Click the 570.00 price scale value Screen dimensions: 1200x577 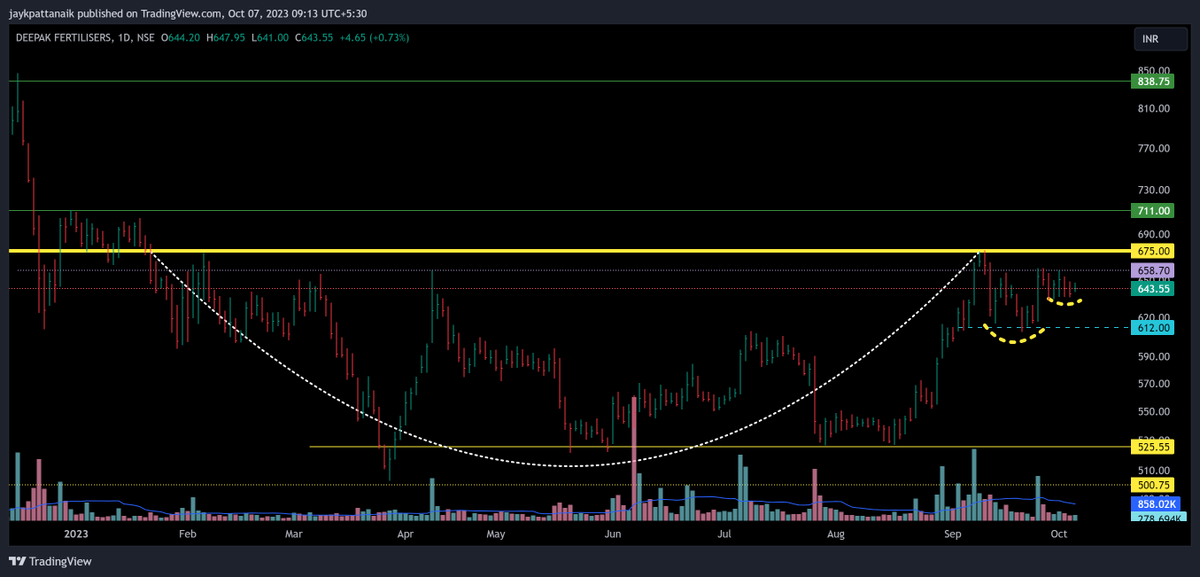click(x=1153, y=383)
